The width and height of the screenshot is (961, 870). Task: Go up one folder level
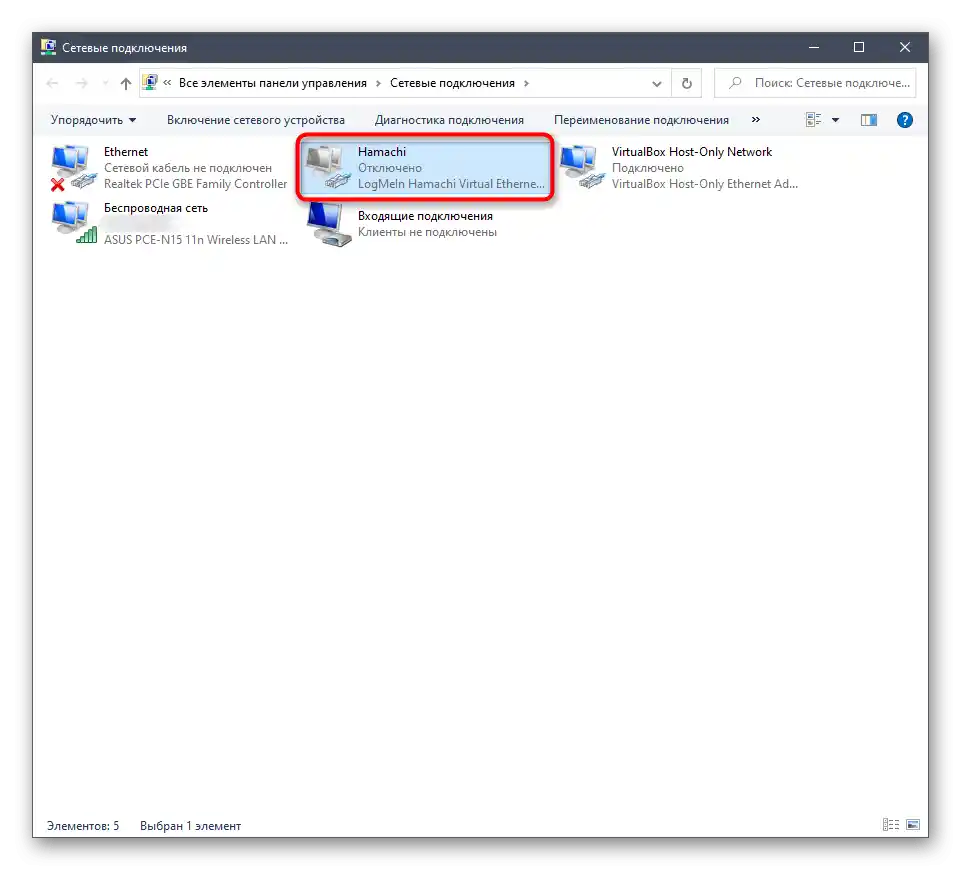(126, 83)
